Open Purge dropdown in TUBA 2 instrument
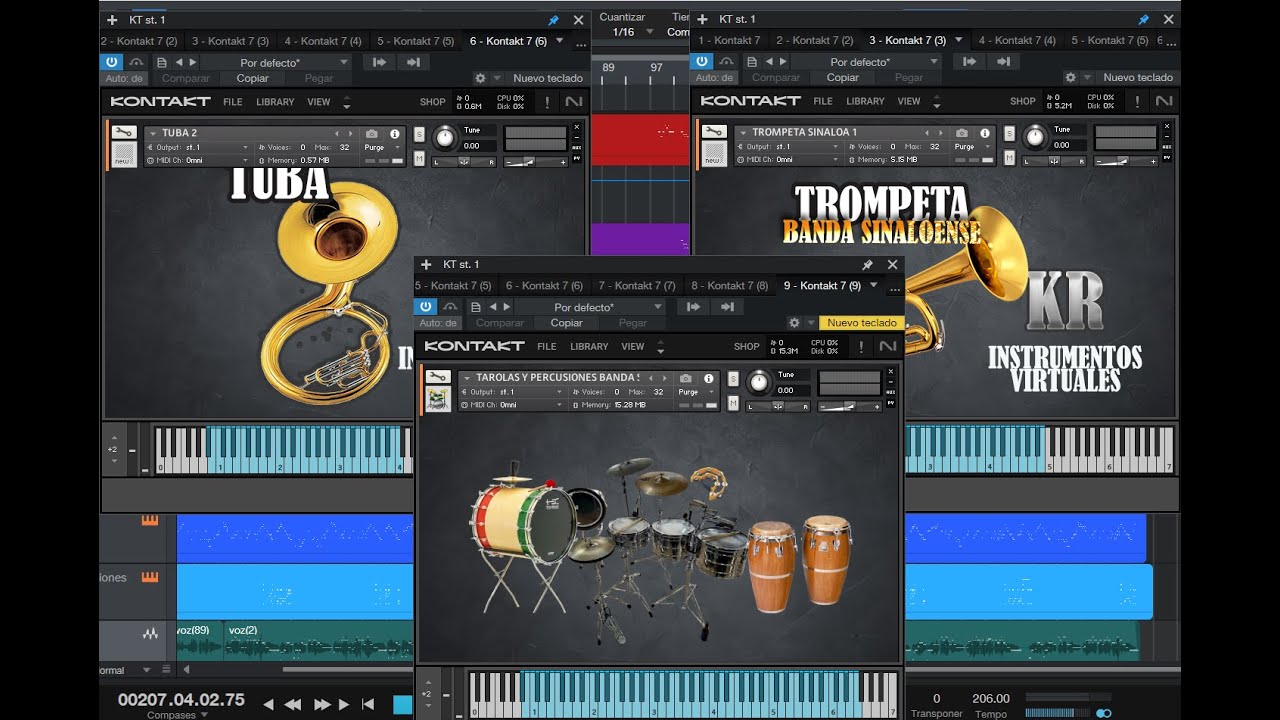1280x720 pixels. pyautogui.click(x=382, y=147)
